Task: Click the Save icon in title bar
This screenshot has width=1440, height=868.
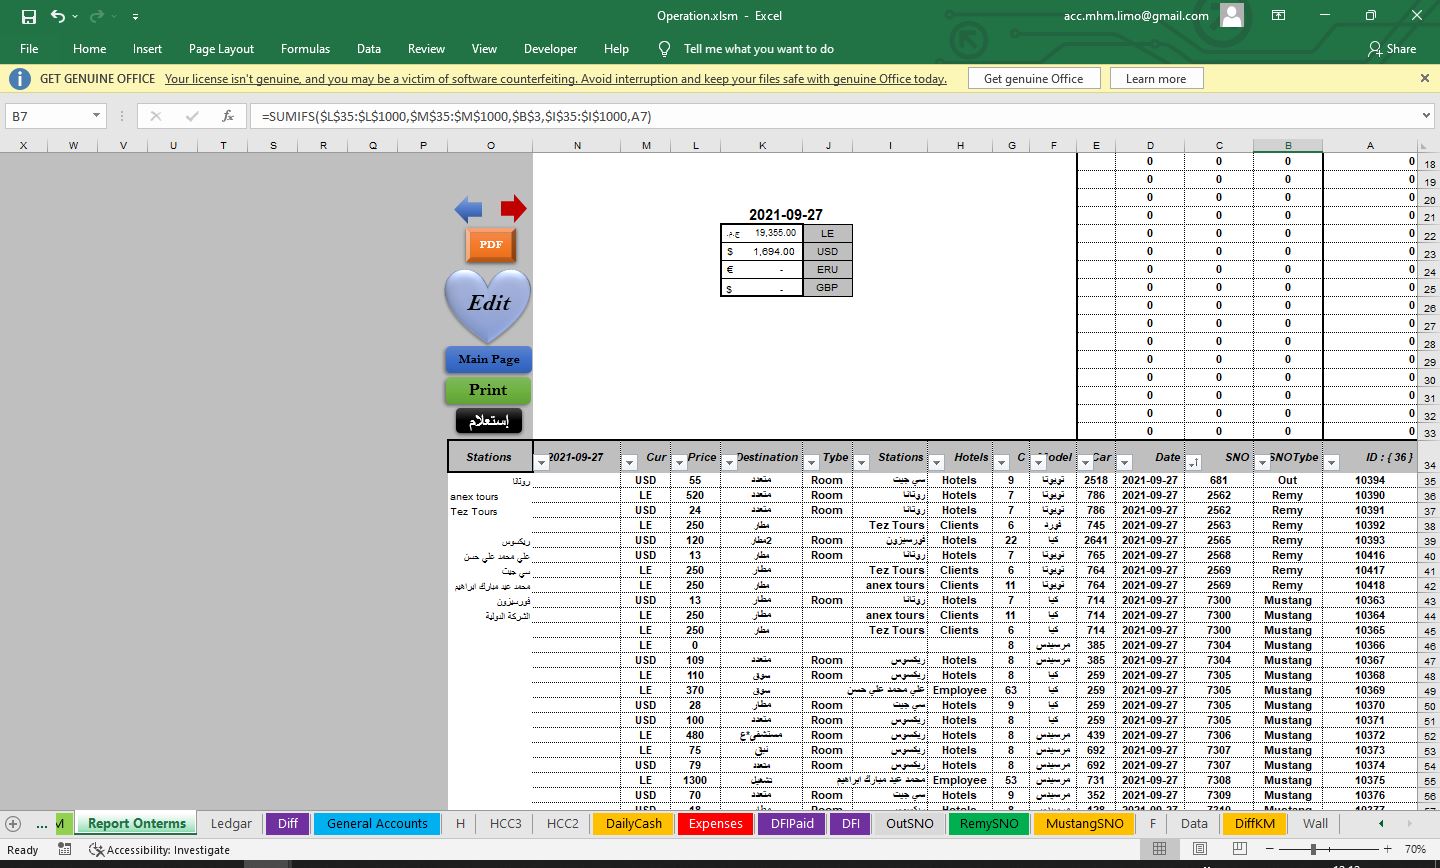Action: [28, 16]
